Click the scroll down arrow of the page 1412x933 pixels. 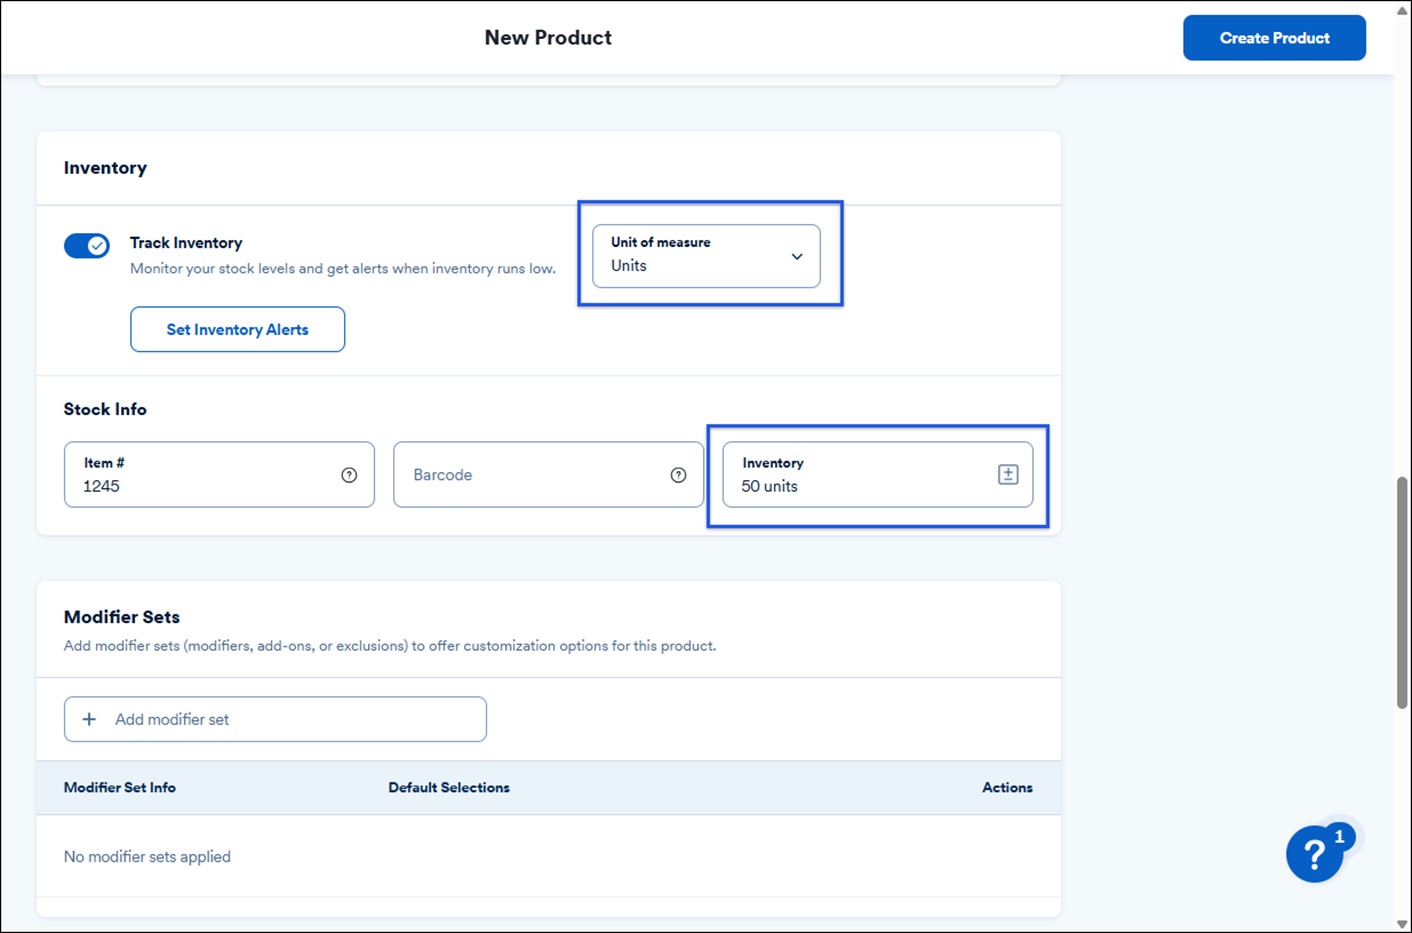tap(1402, 924)
